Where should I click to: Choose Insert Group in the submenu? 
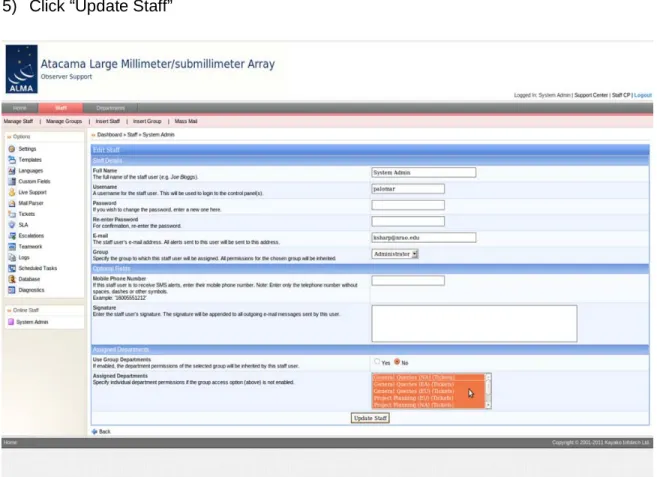pyautogui.click(x=147, y=121)
